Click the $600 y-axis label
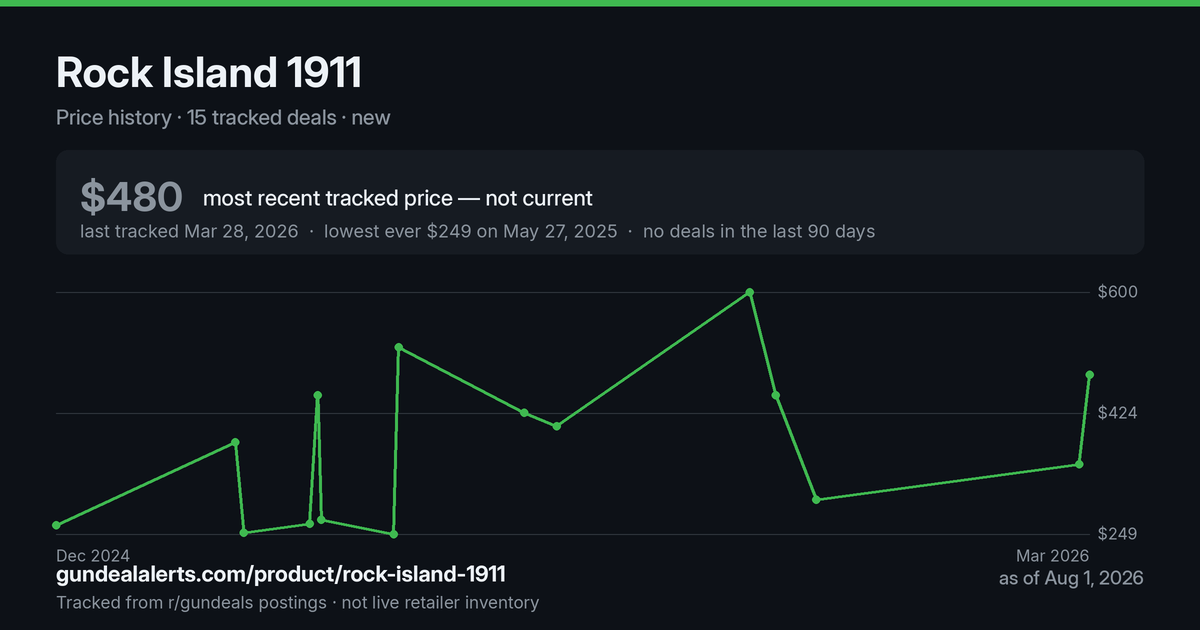 point(1119,292)
